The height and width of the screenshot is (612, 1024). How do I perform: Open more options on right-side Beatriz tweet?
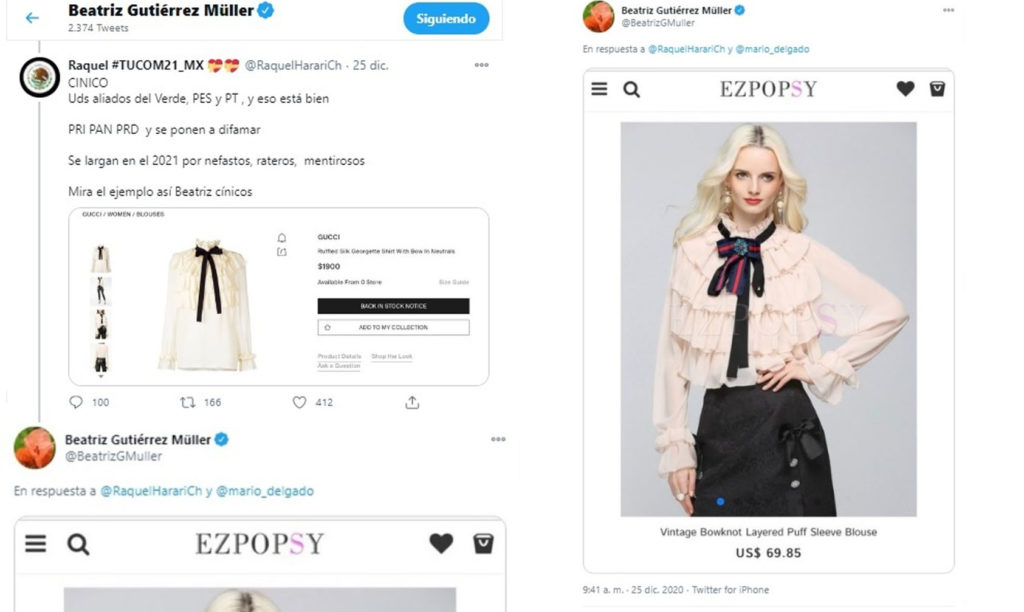point(948,10)
